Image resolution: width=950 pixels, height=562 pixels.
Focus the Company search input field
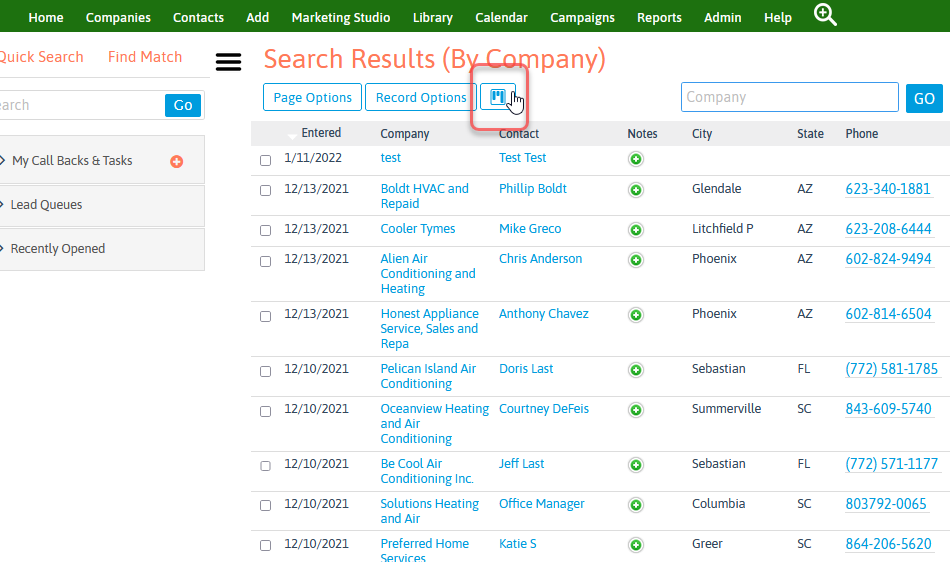[x=789, y=98]
